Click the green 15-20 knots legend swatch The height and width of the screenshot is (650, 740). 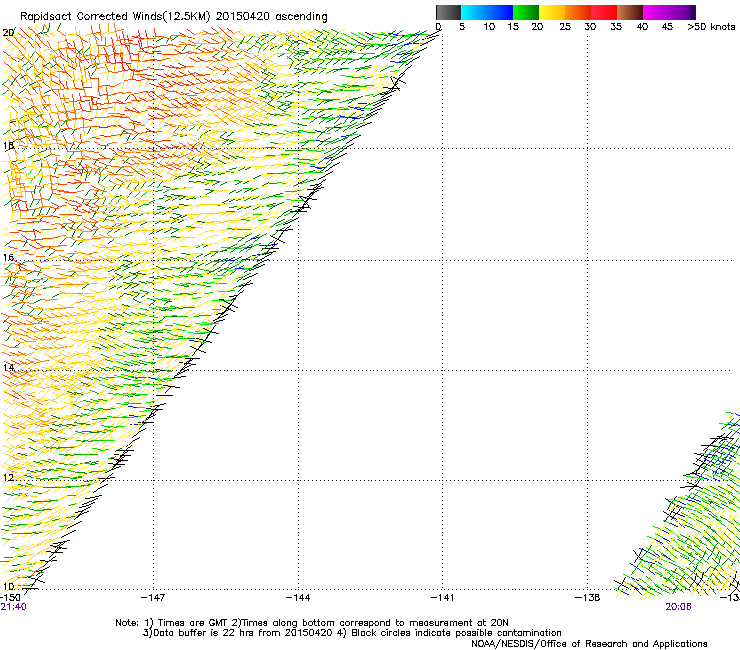point(526,12)
